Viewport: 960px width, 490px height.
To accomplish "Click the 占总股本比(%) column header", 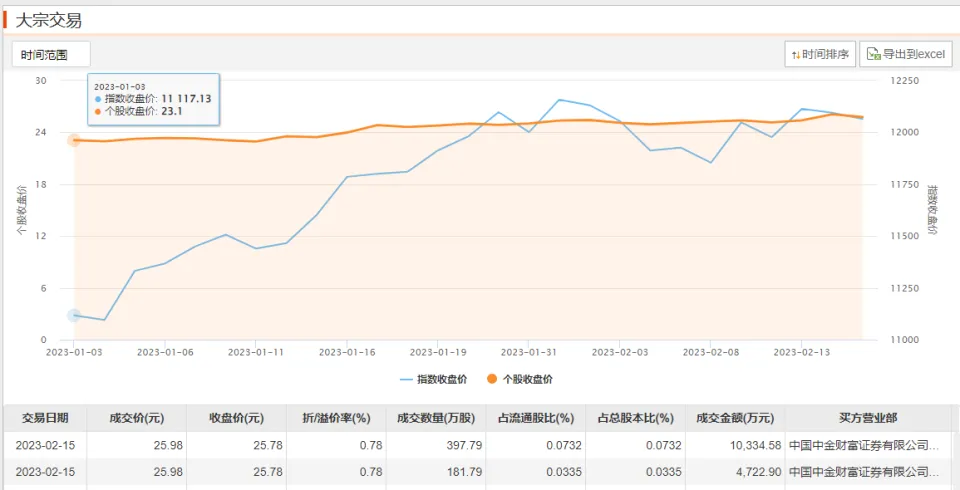I will coord(636,418).
